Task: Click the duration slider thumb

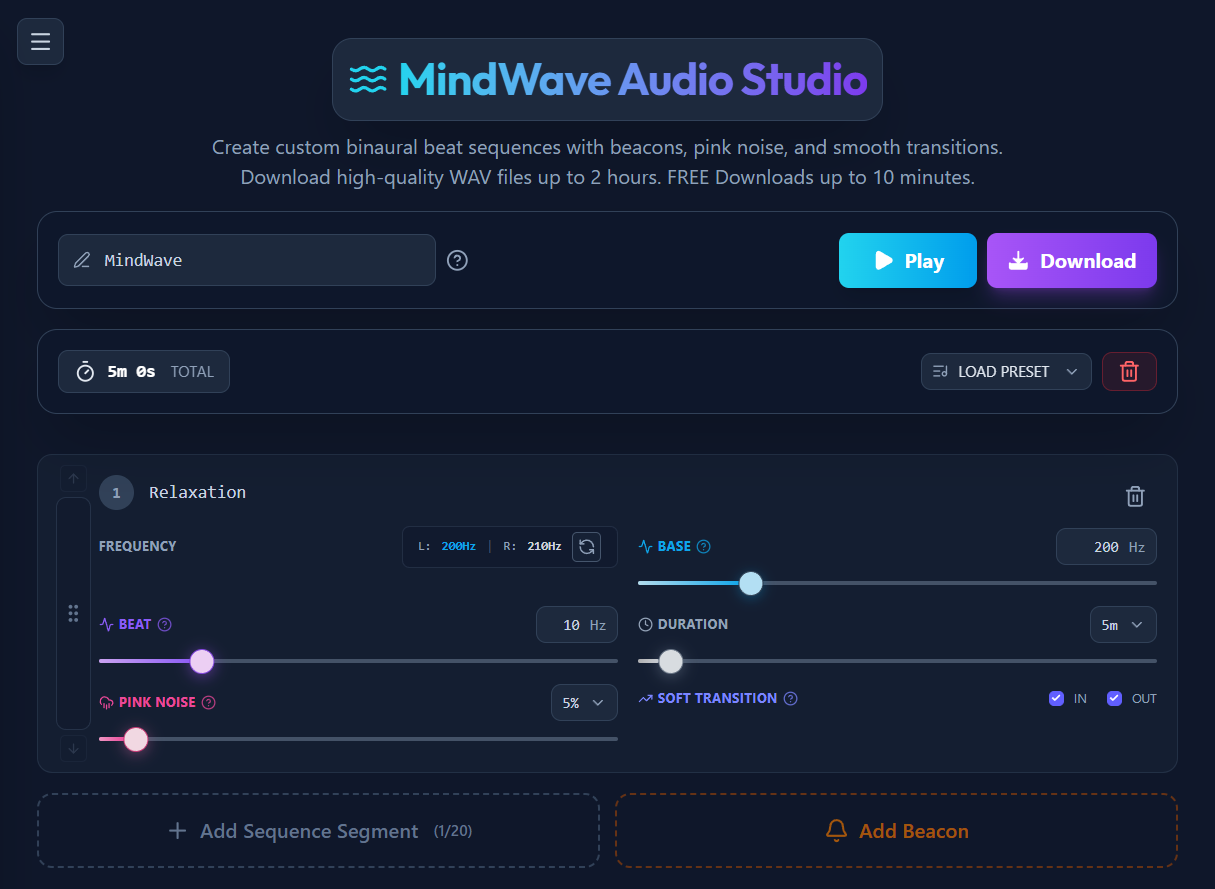Action: [x=671, y=661]
